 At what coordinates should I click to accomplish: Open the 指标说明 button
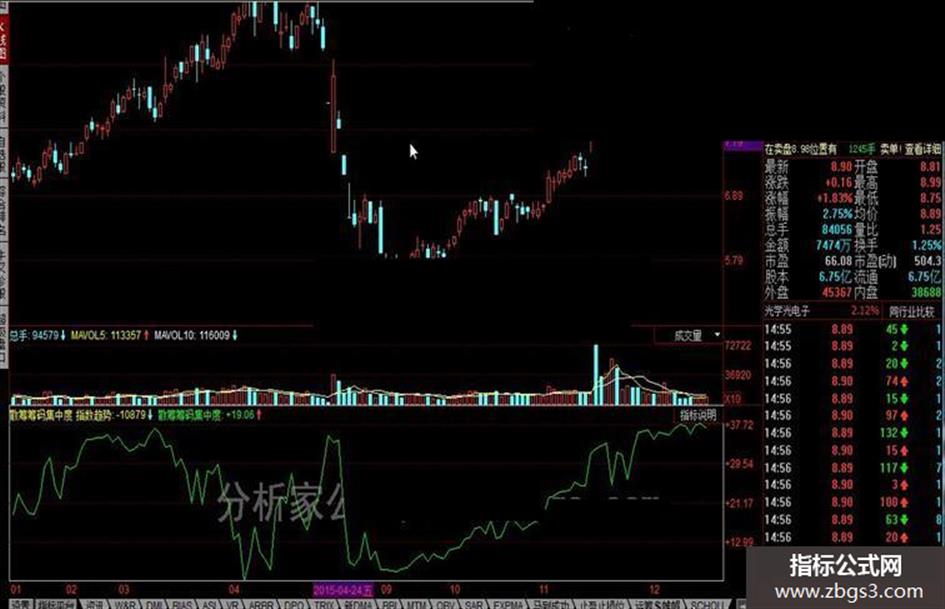point(698,415)
